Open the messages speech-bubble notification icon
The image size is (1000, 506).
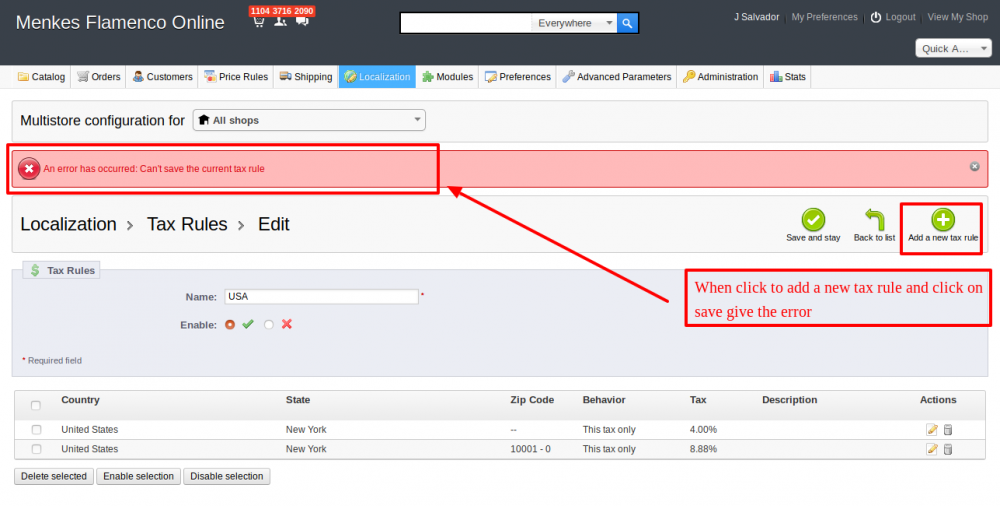tap(302, 22)
